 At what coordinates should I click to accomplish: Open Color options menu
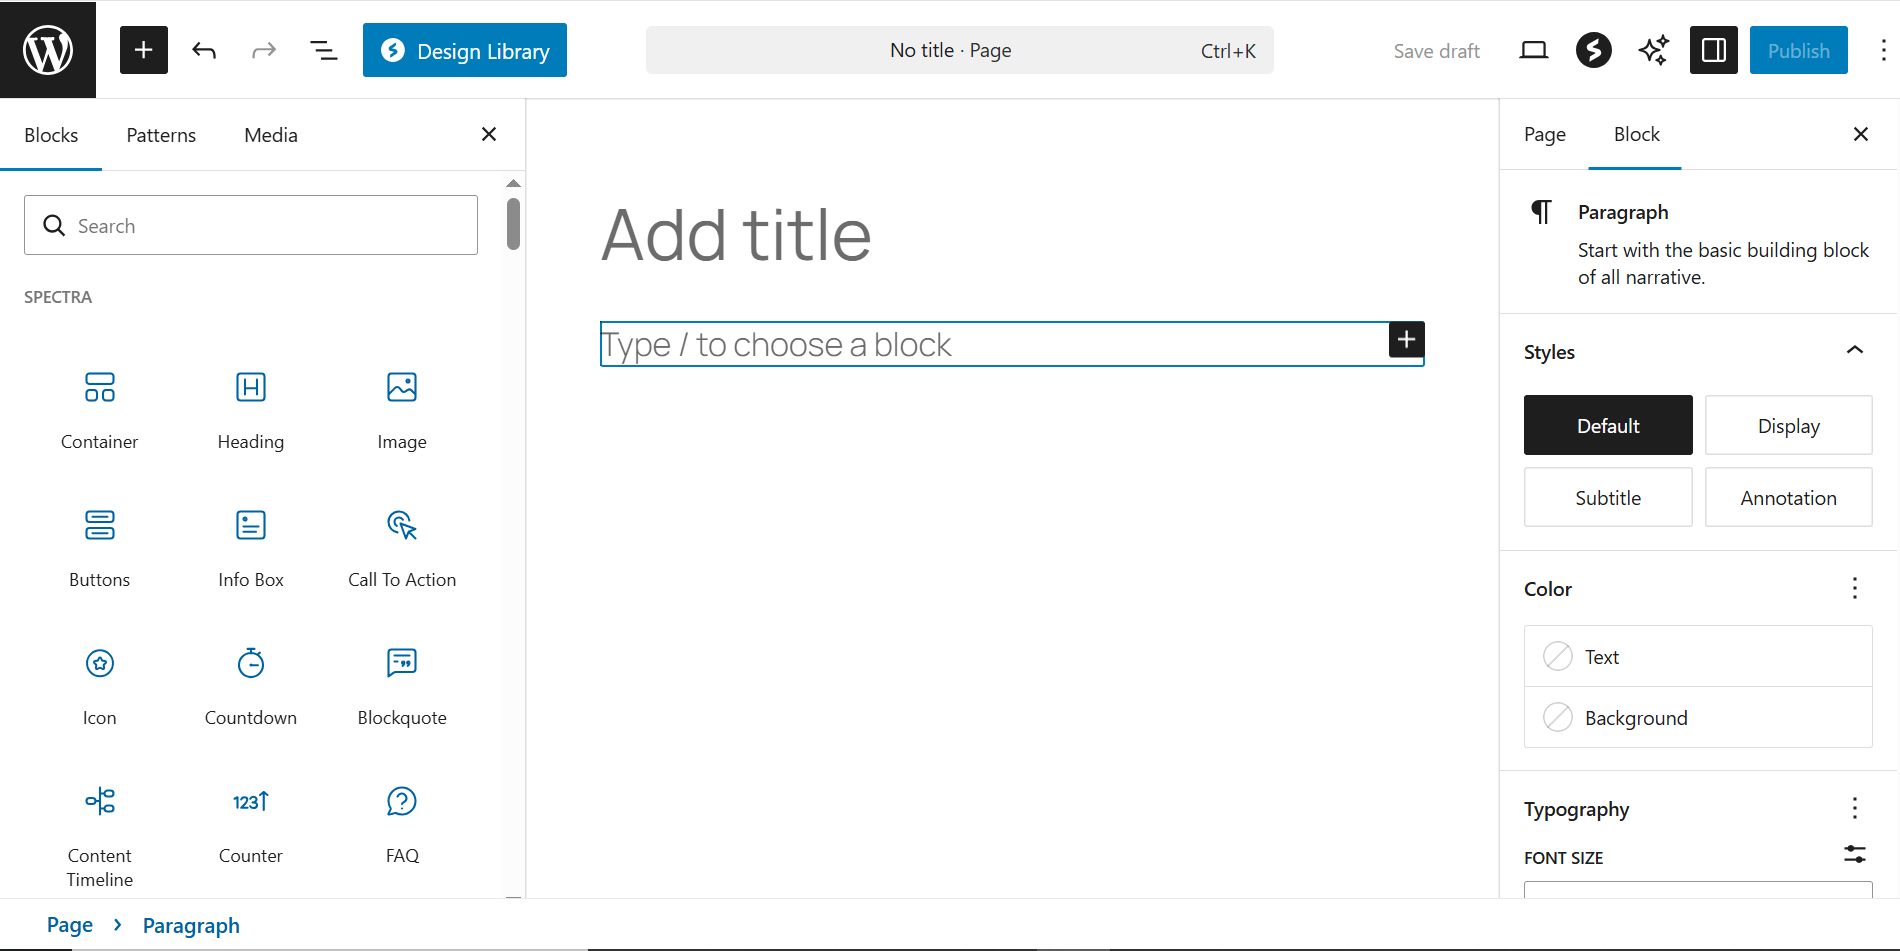pos(1855,588)
